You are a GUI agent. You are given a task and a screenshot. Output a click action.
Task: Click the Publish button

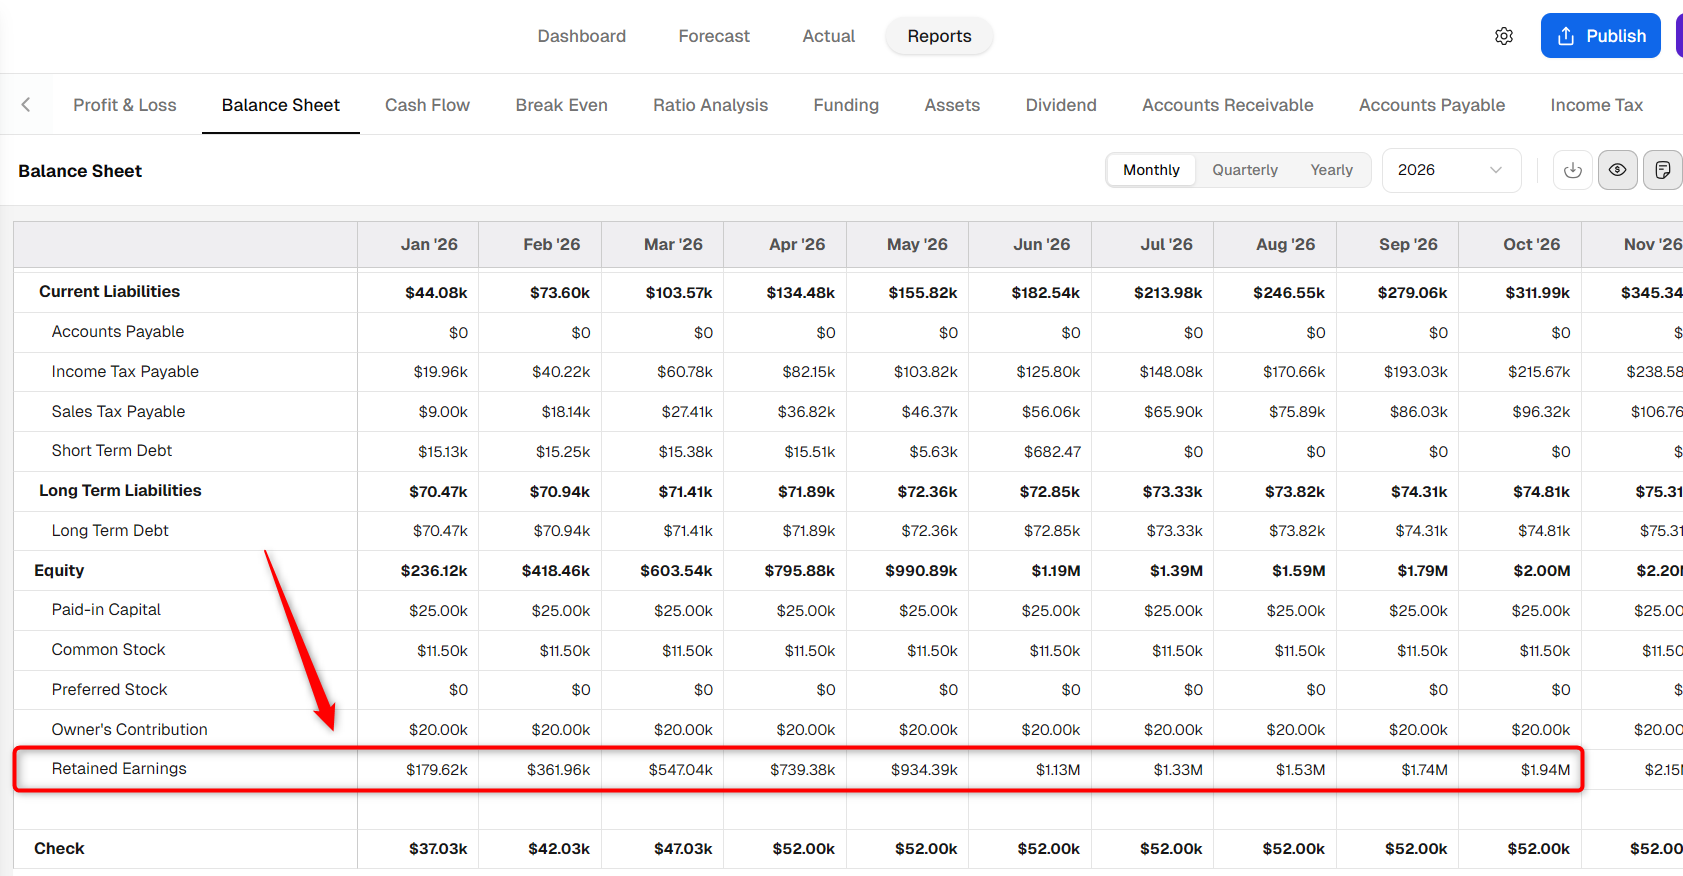coord(1601,36)
